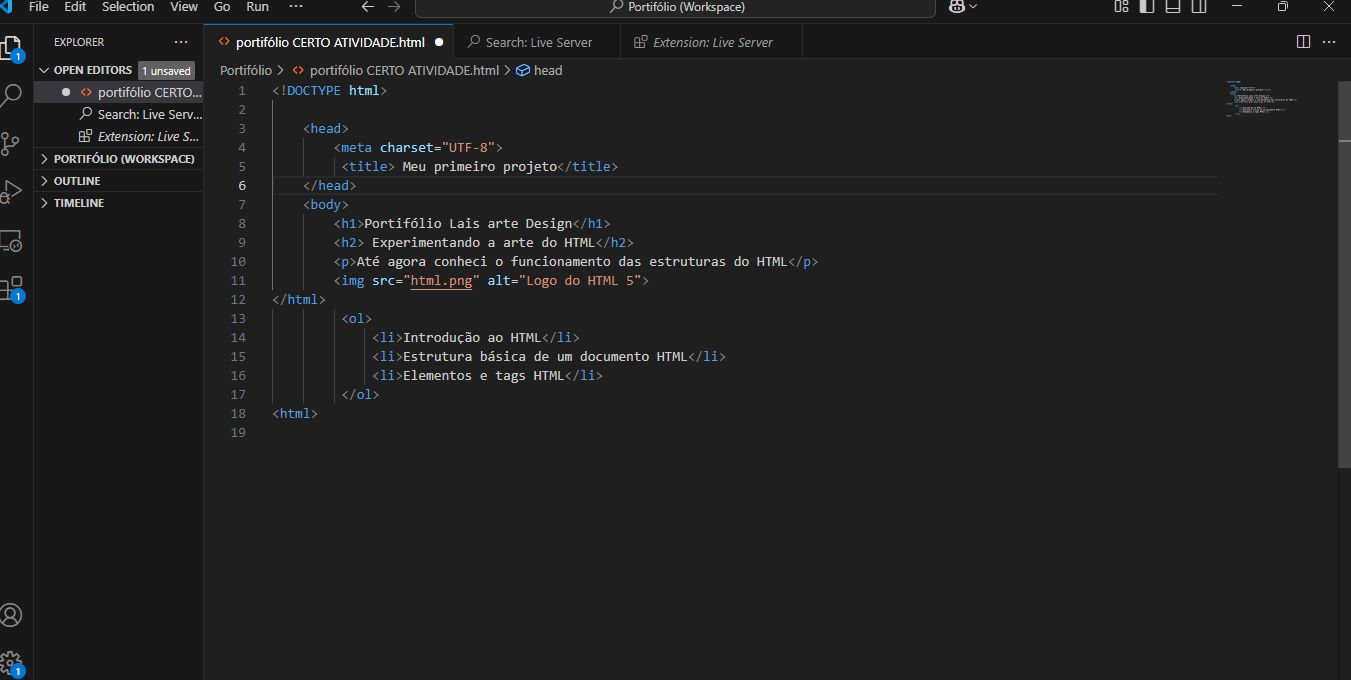
Task: Open editor More Actions ellipsis
Action: pos(1329,42)
